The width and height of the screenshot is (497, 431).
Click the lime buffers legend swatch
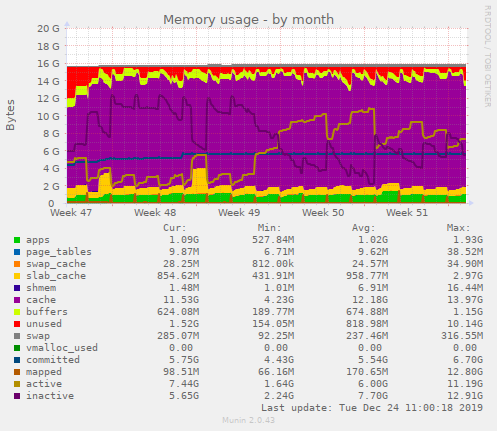[17, 312]
